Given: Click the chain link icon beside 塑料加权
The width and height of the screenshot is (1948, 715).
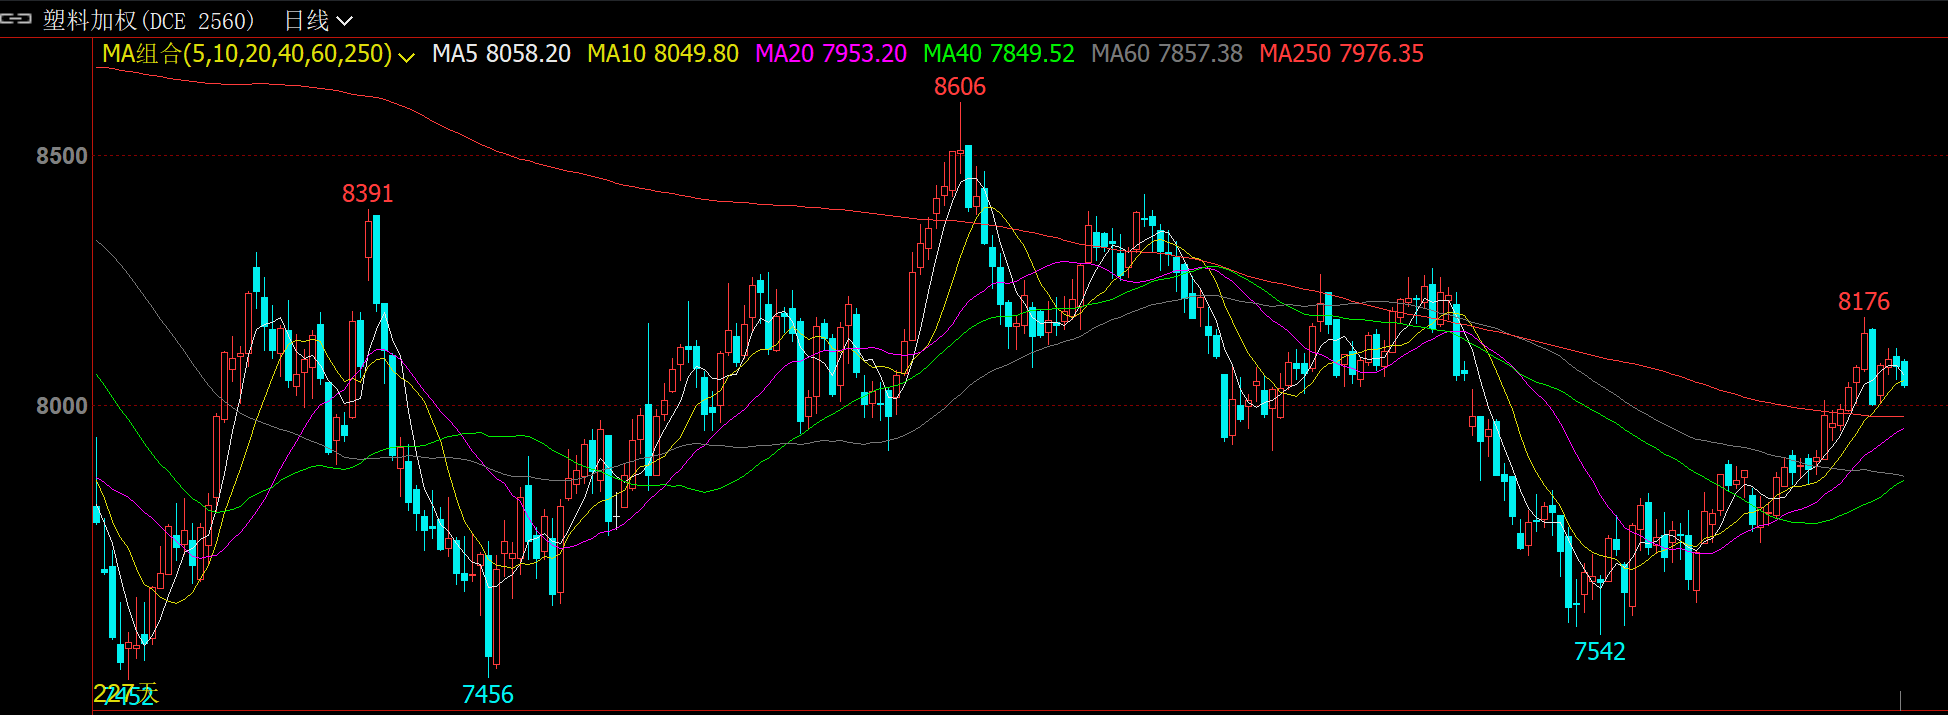Looking at the screenshot, I should tap(16, 19).
